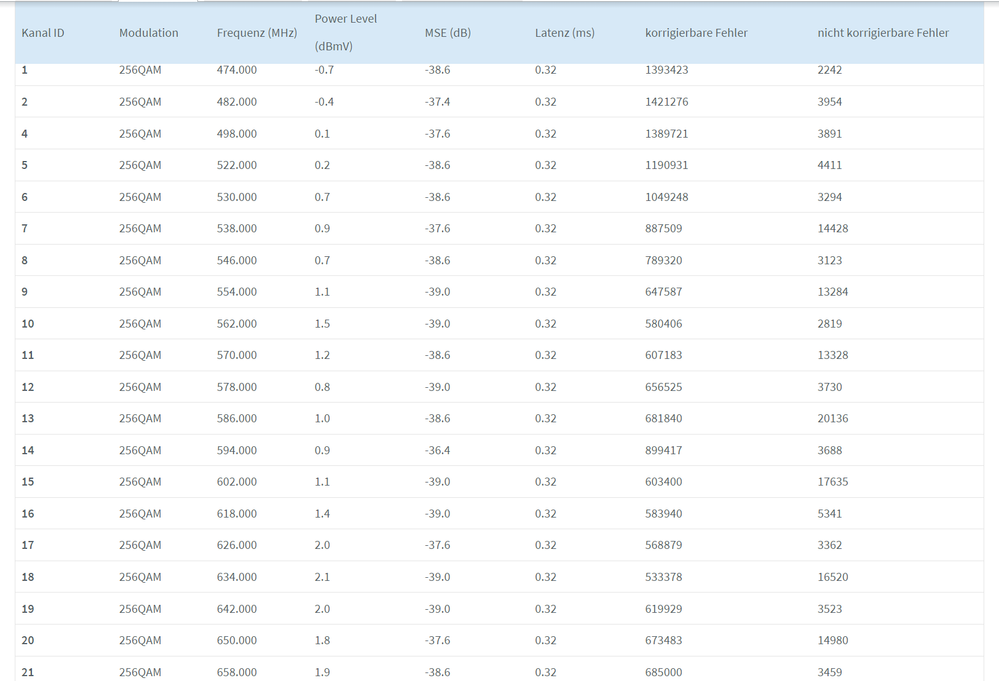999x681 pixels.
Task: Click correctable errors value 887509
Action: pos(663,228)
